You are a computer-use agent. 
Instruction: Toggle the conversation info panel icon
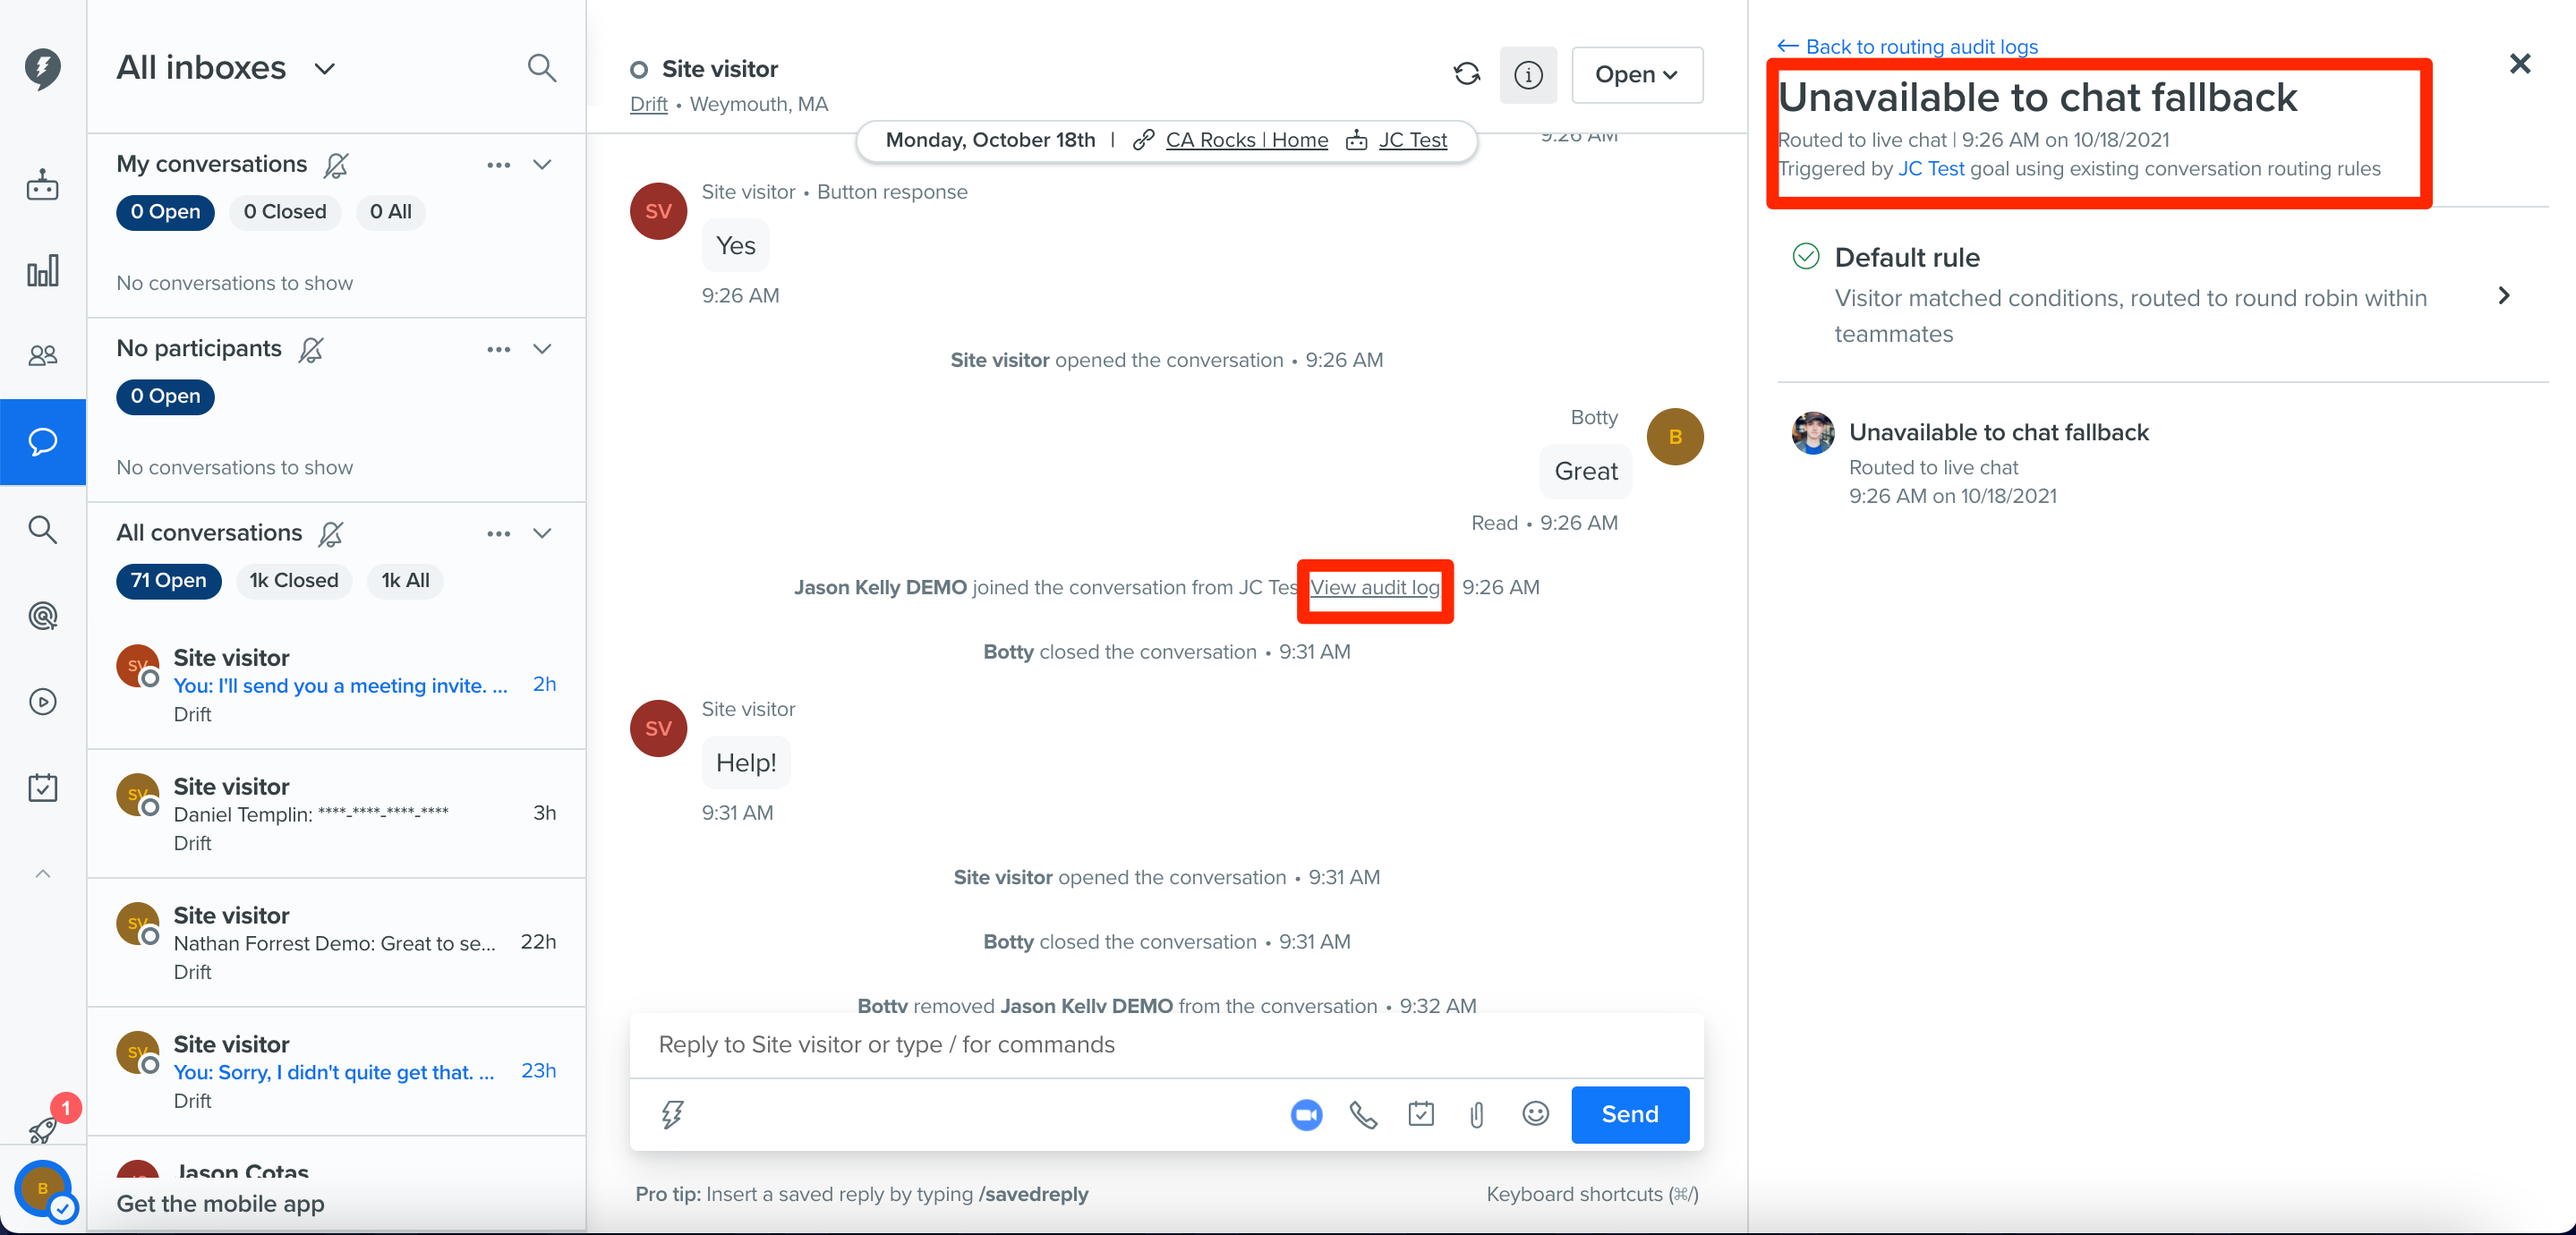point(1527,74)
